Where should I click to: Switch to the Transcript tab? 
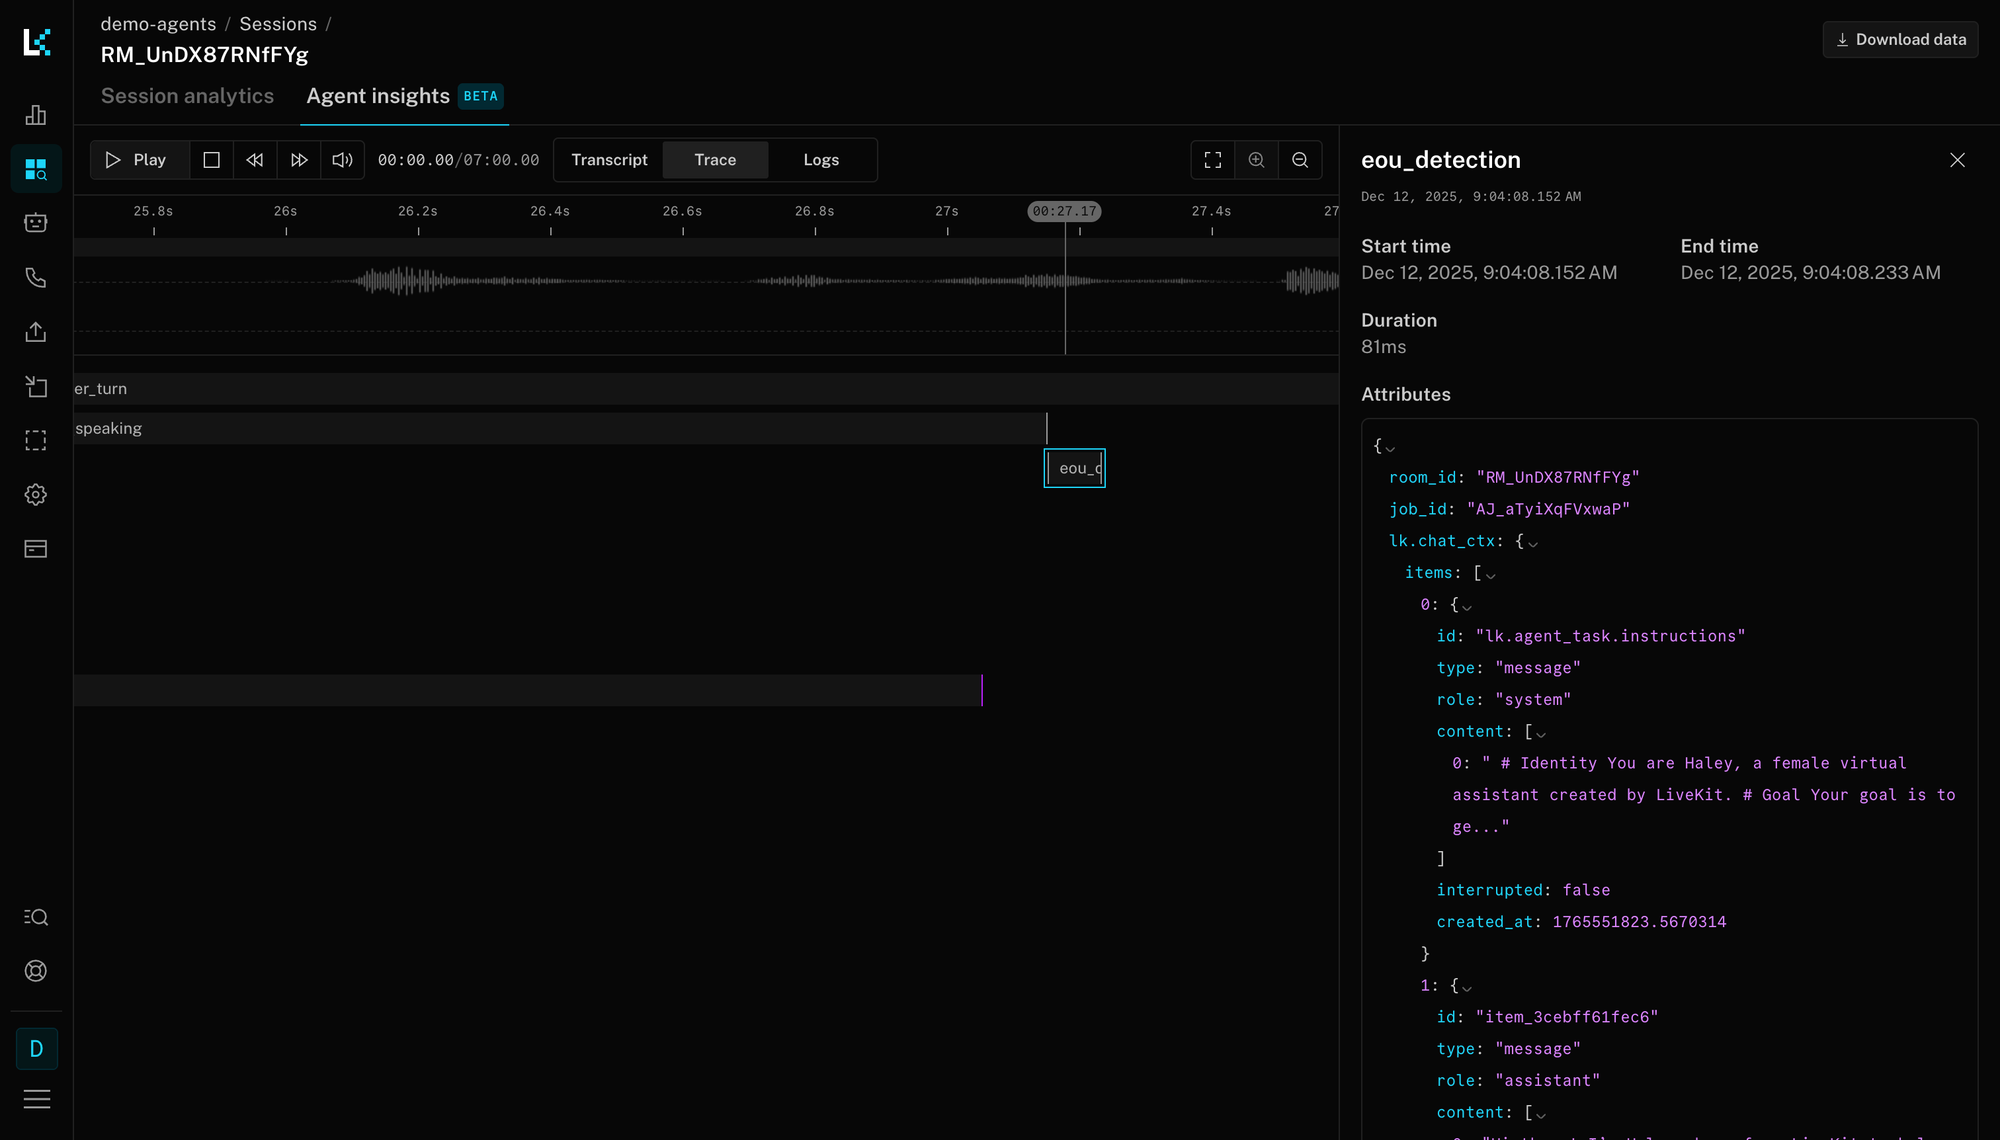tap(608, 160)
